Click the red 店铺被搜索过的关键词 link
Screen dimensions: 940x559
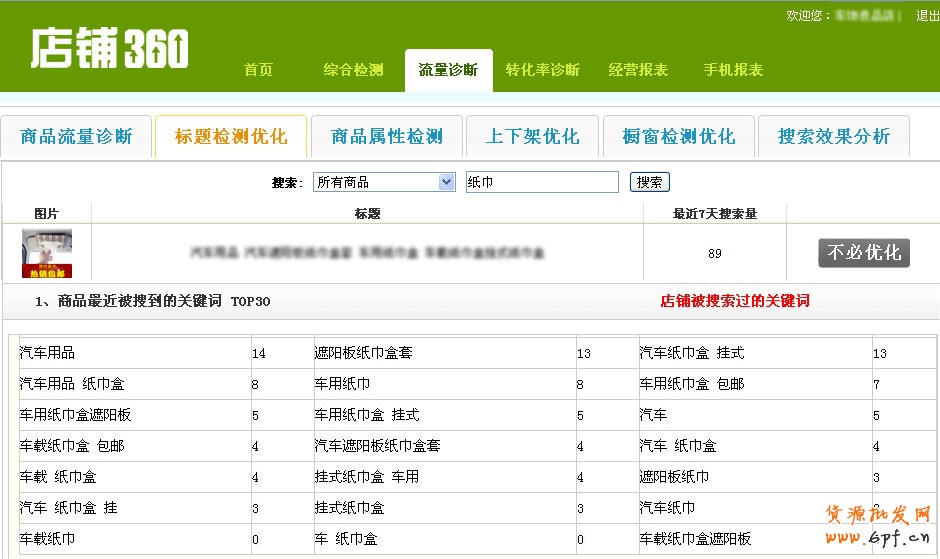point(735,301)
